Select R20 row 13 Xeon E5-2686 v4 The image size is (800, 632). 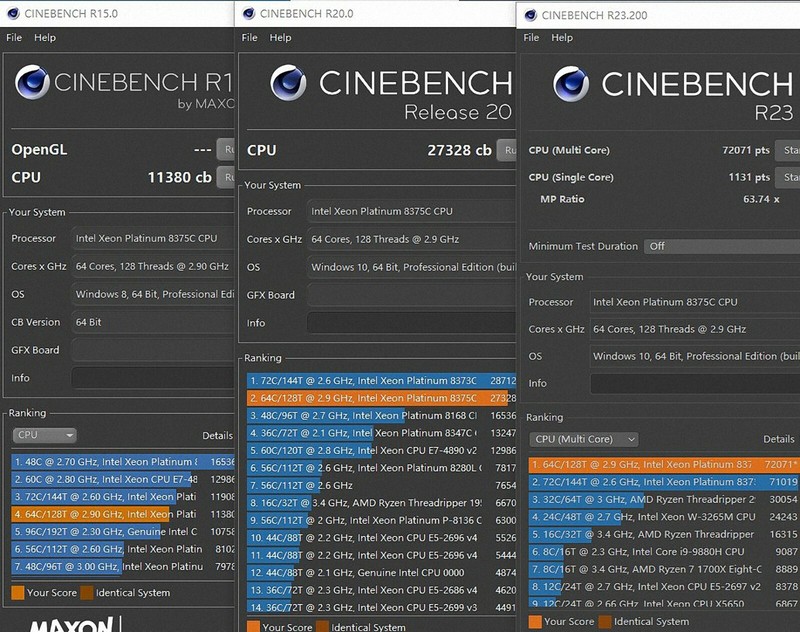[382, 590]
